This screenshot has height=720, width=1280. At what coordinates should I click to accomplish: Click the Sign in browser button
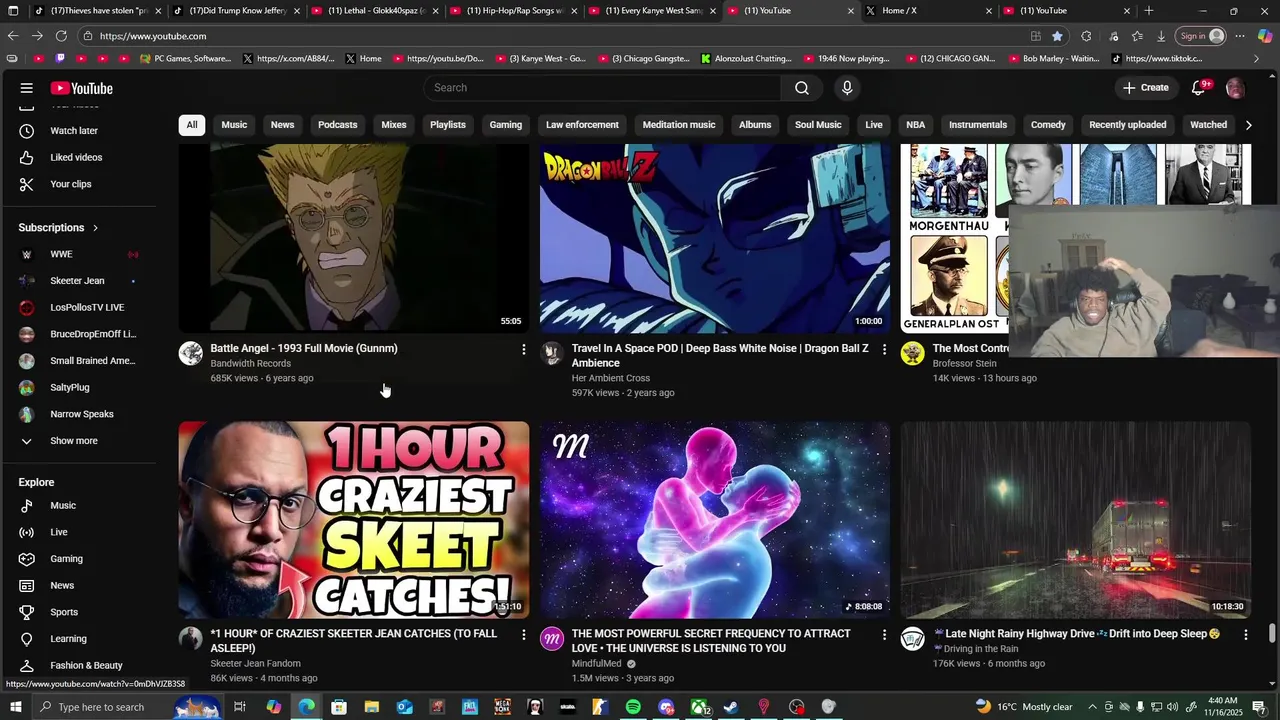pyautogui.click(x=1202, y=36)
